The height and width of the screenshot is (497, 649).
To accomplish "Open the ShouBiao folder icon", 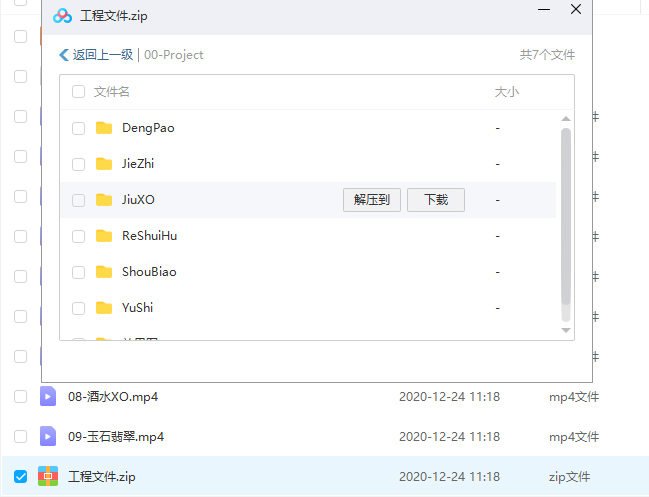I will tap(103, 272).
